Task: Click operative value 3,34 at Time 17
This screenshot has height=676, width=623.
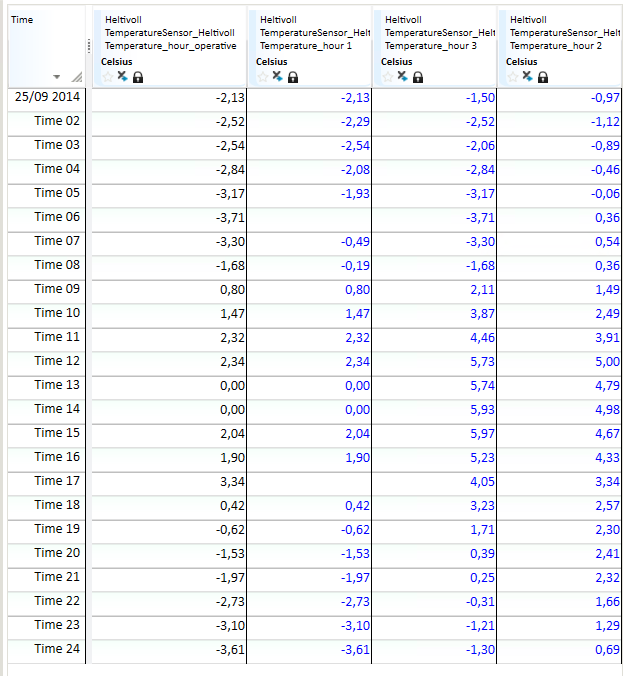Action: tap(231, 481)
